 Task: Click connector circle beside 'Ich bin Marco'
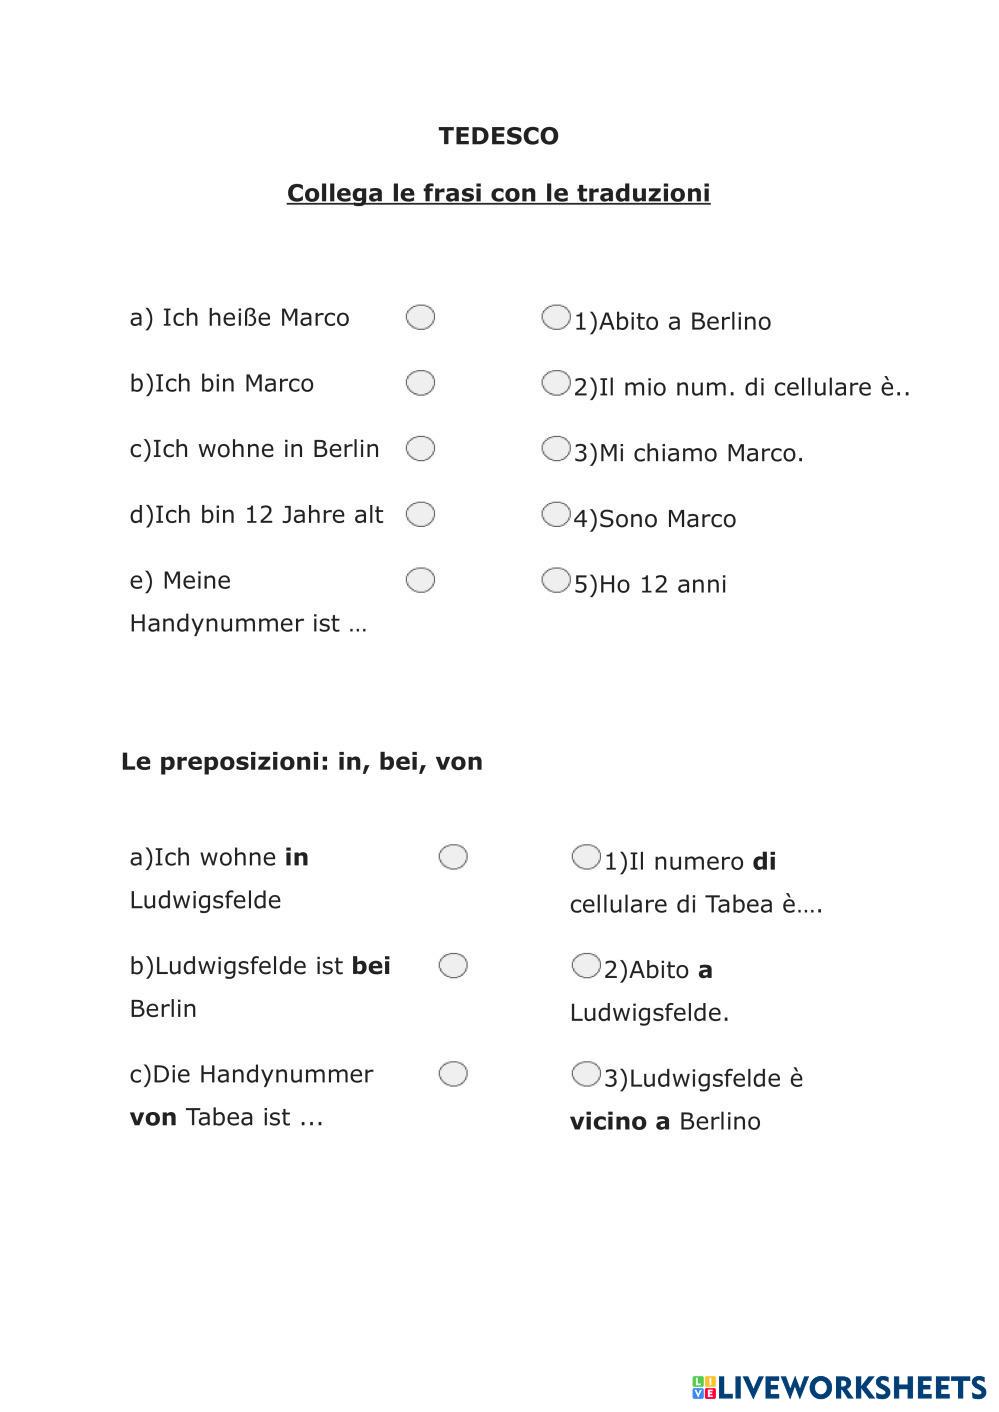pos(420,383)
